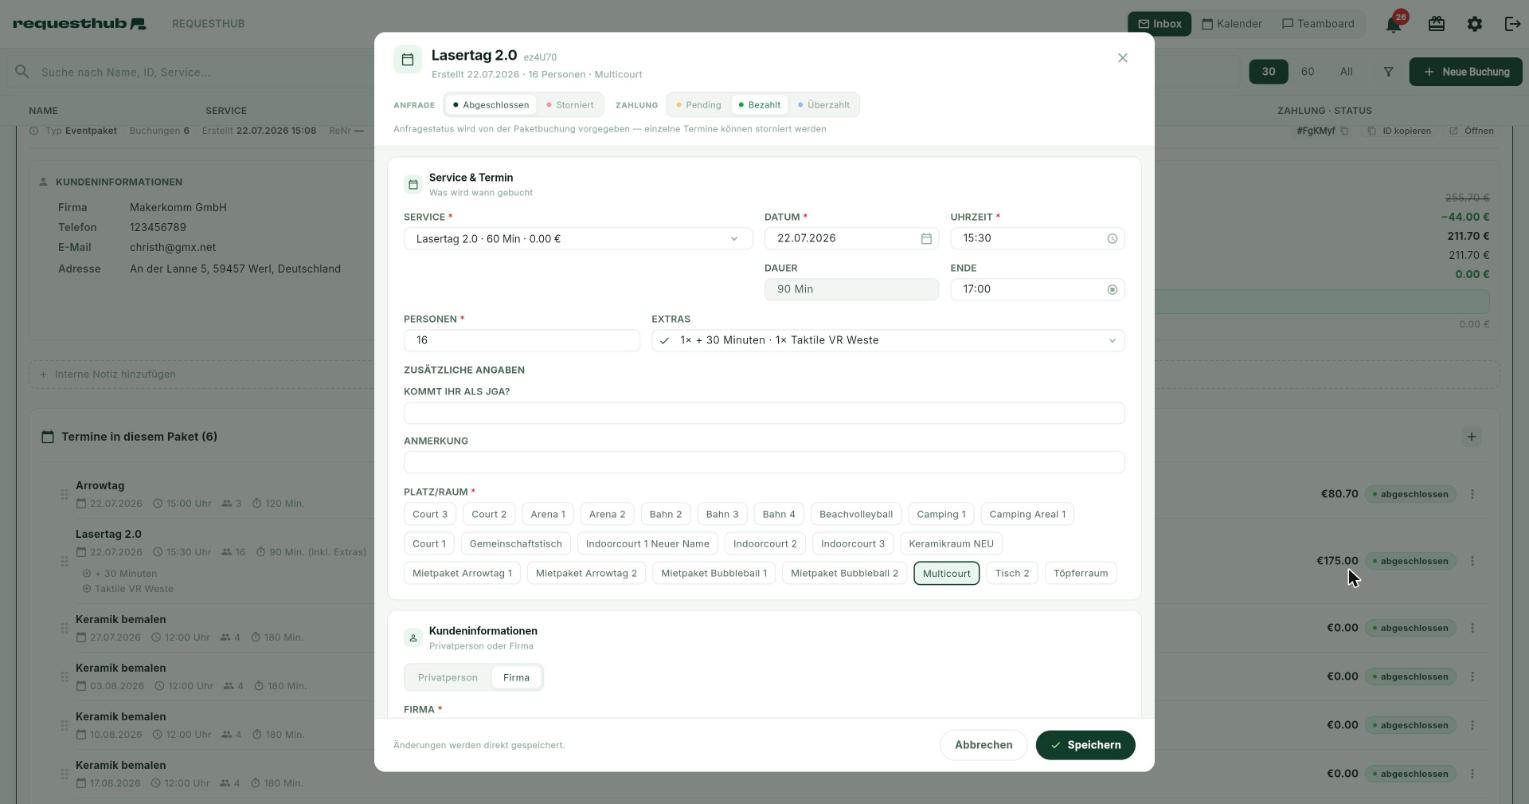
Task: Set Anfrage status to Abgeschlossen
Action: 490,105
